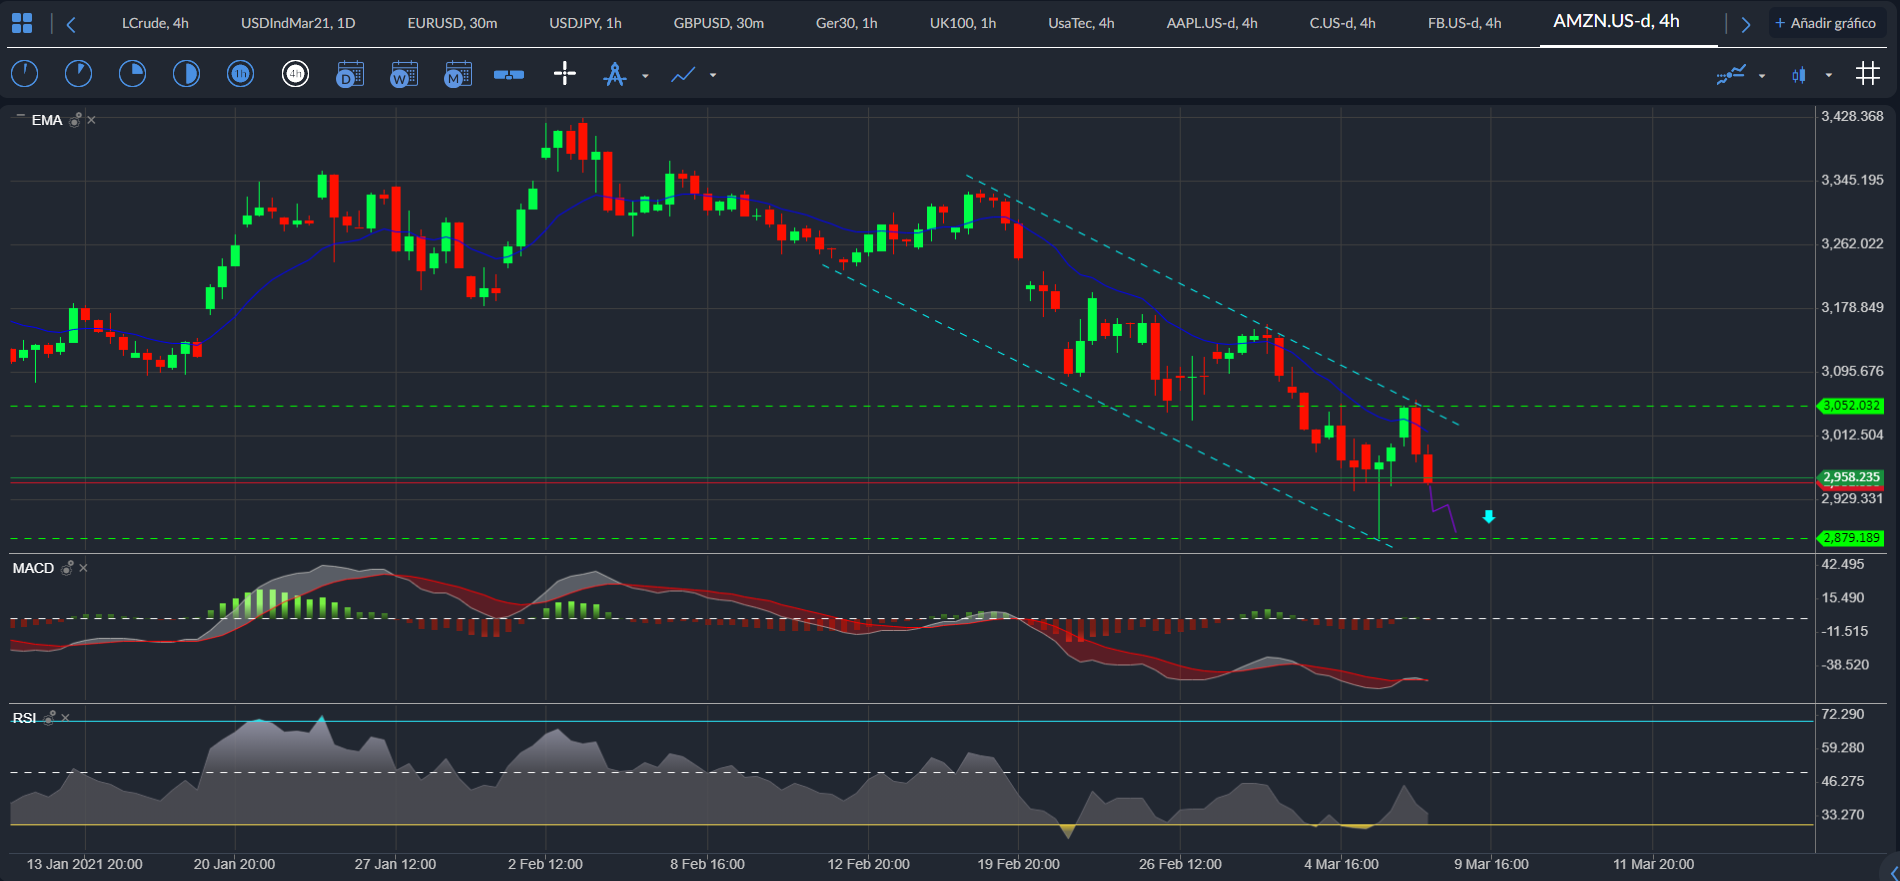
Task: Select the drawing compass tool
Action: pyautogui.click(x=615, y=74)
